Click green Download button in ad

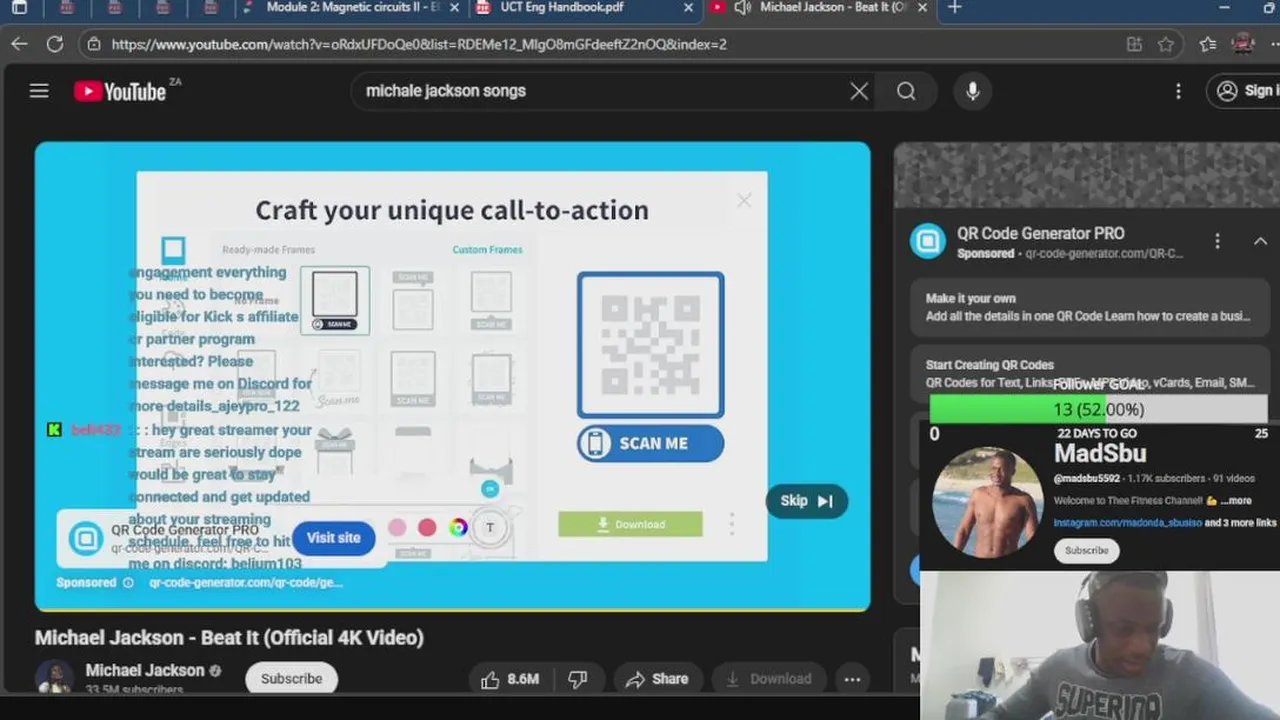click(630, 524)
